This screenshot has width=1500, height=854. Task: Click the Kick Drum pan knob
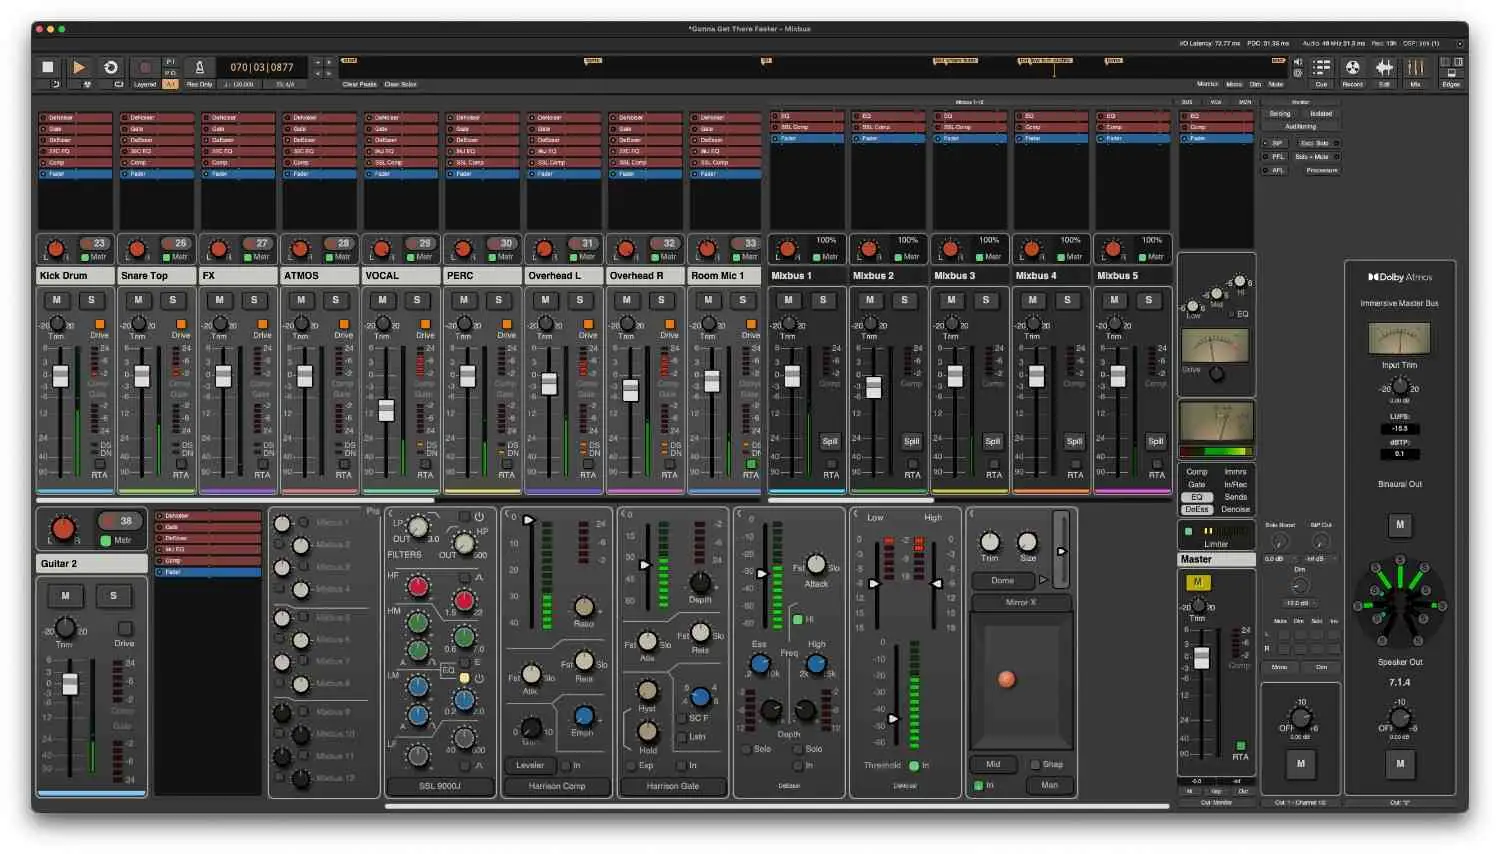pyautogui.click(x=56, y=248)
